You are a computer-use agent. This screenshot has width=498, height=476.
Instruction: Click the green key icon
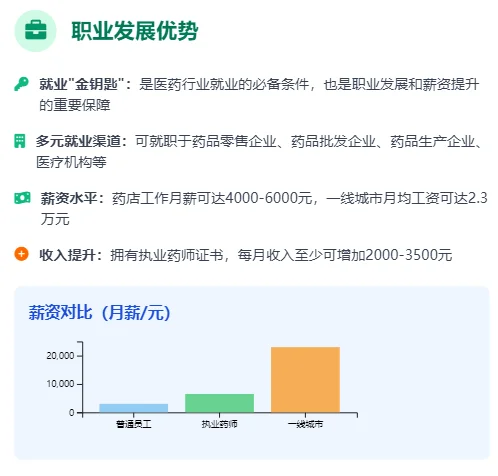click(x=21, y=84)
